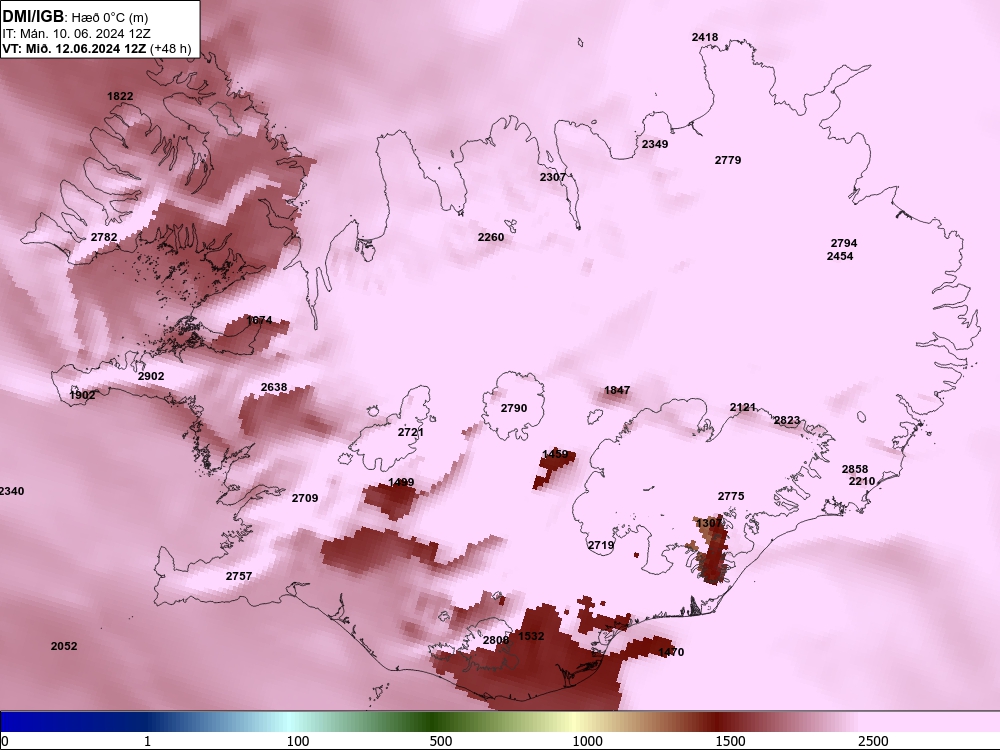Image resolution: width=1000 pixels, height=750 pixels.
Task: Click the color scale label 1000
Action: (x=587, y=741)
